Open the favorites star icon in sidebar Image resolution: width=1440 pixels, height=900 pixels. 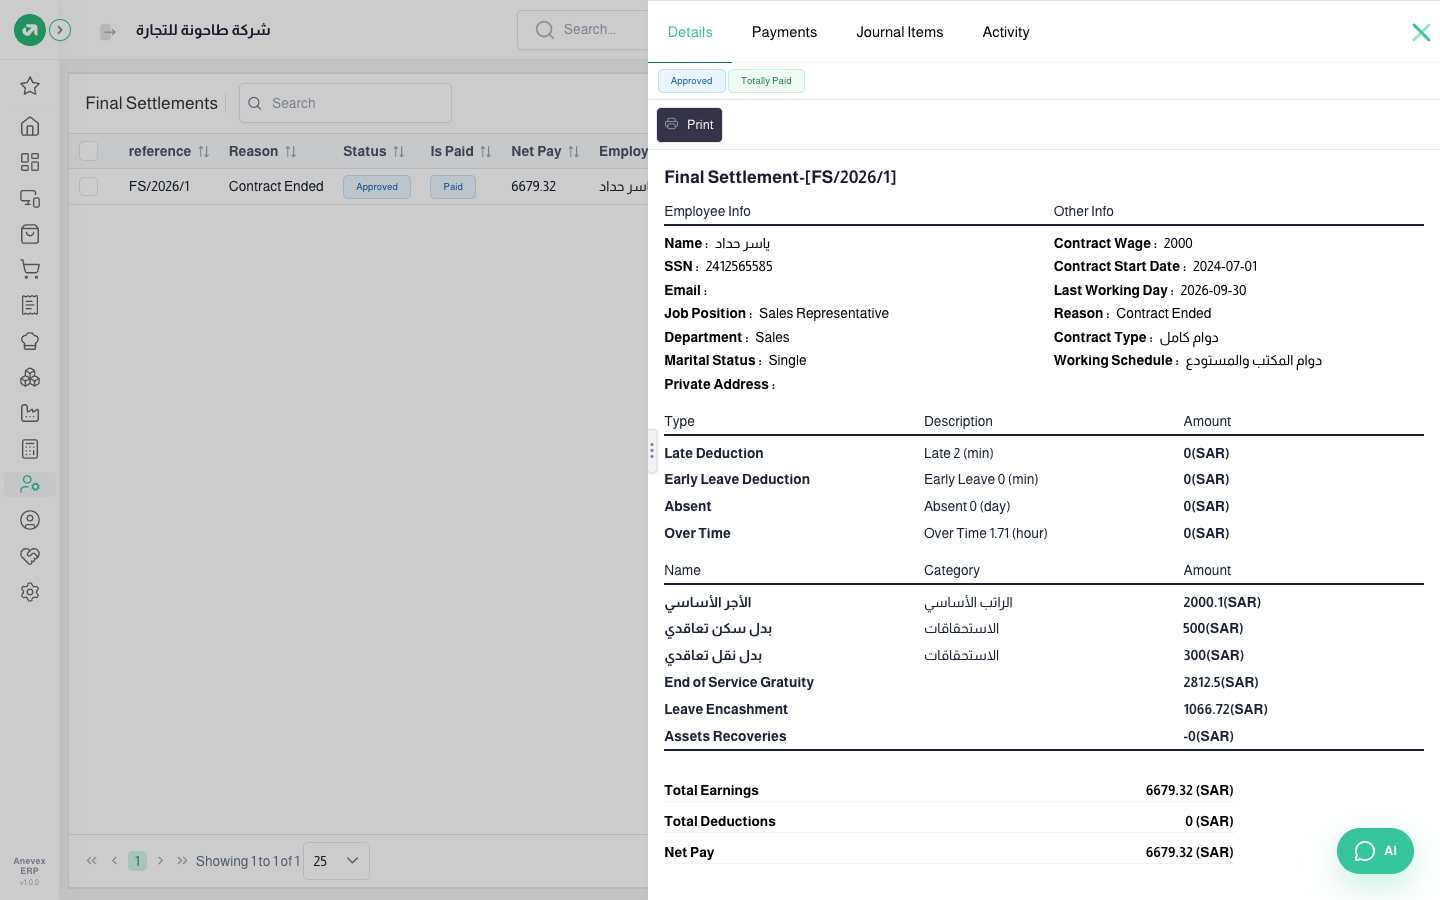tap(30, 86)
